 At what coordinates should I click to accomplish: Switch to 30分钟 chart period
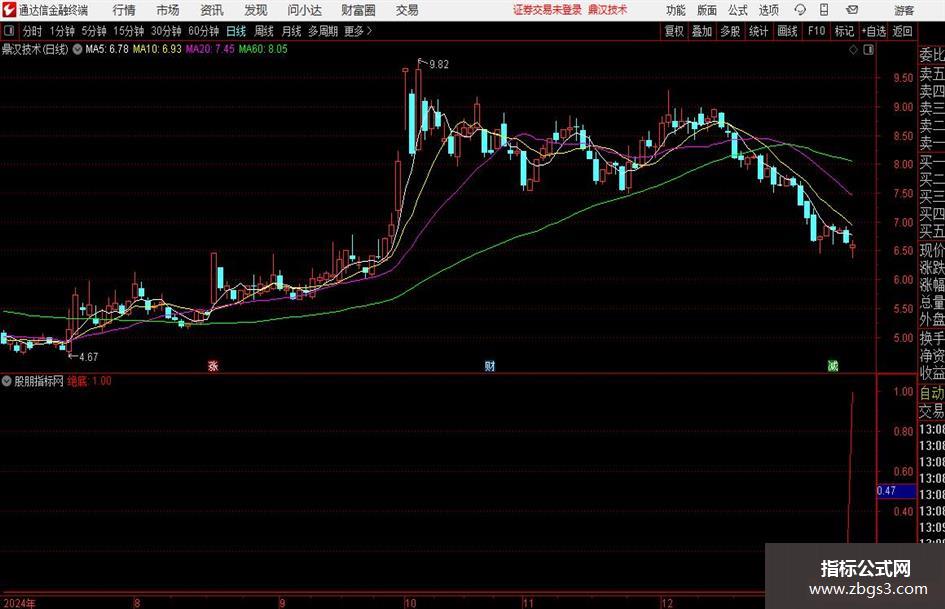[x=166, y=31]
